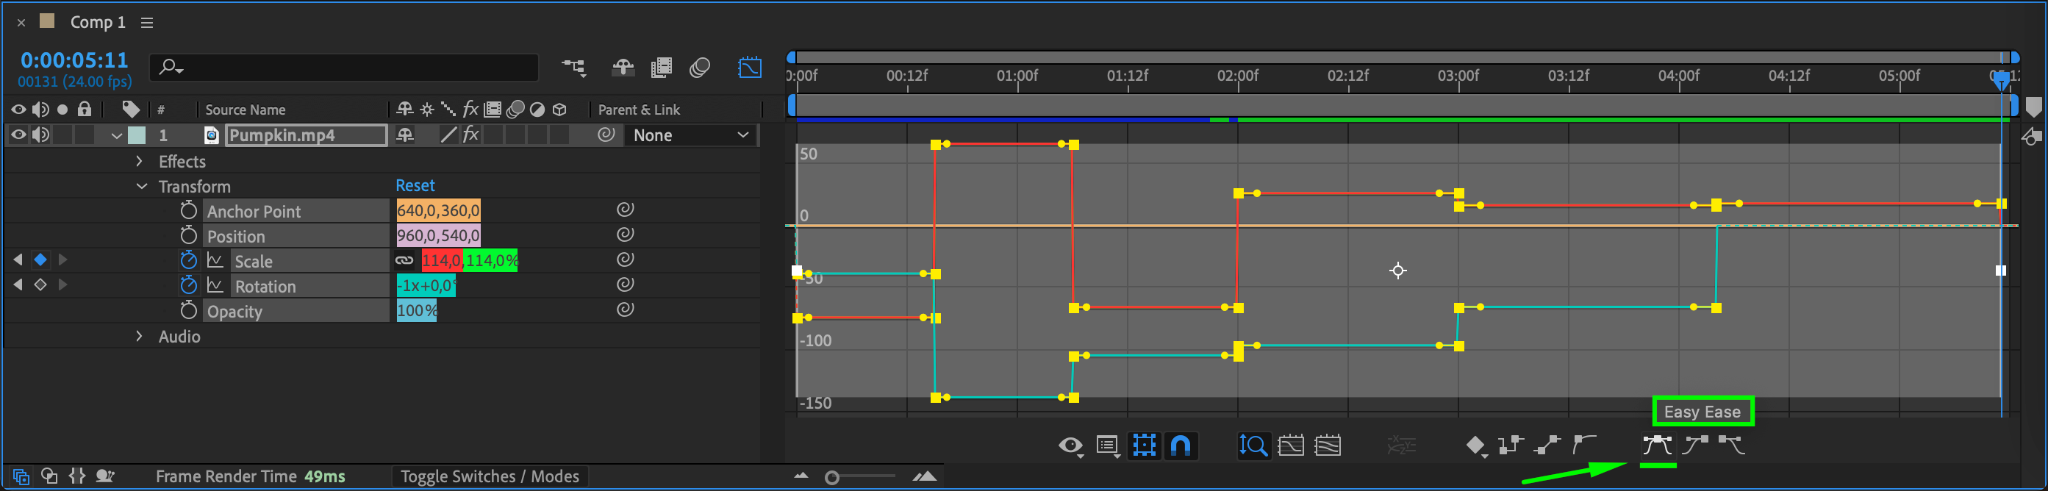Toggle the Graph Editor button
The width and height of the screenshot is (2048, 491).
pyautogui.click(x=750, y=68)
